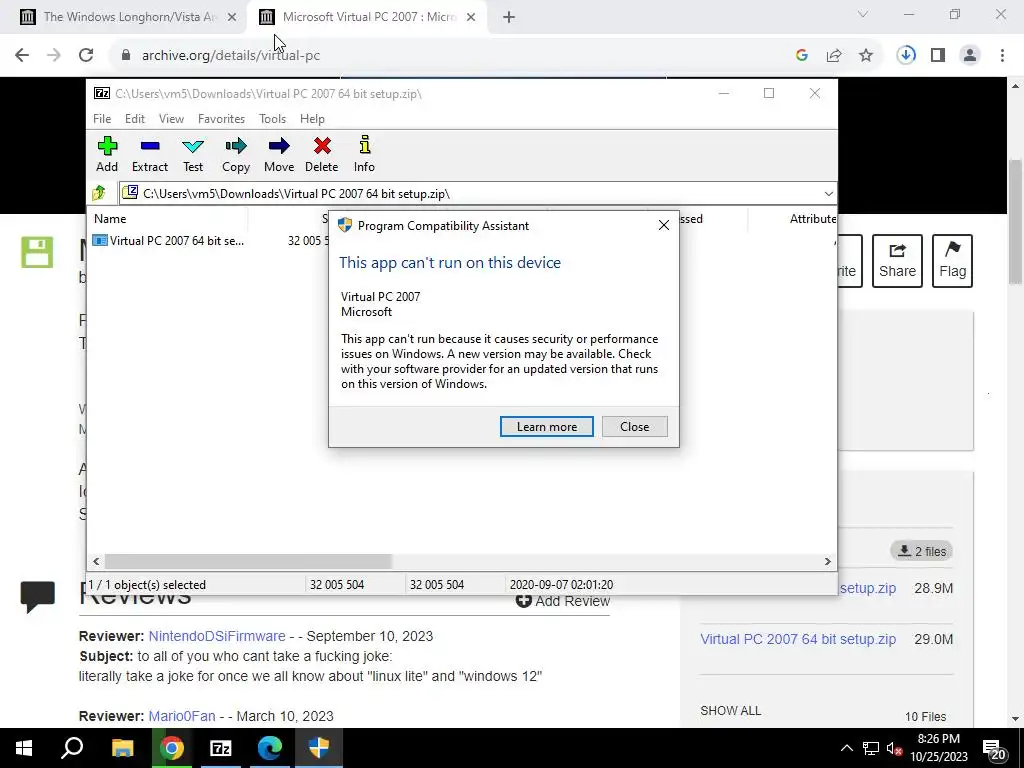The width and height of the screenshot is (1024, 768).
Task: Select the Copy tool in 7-Zip
Action: point(236,154)
